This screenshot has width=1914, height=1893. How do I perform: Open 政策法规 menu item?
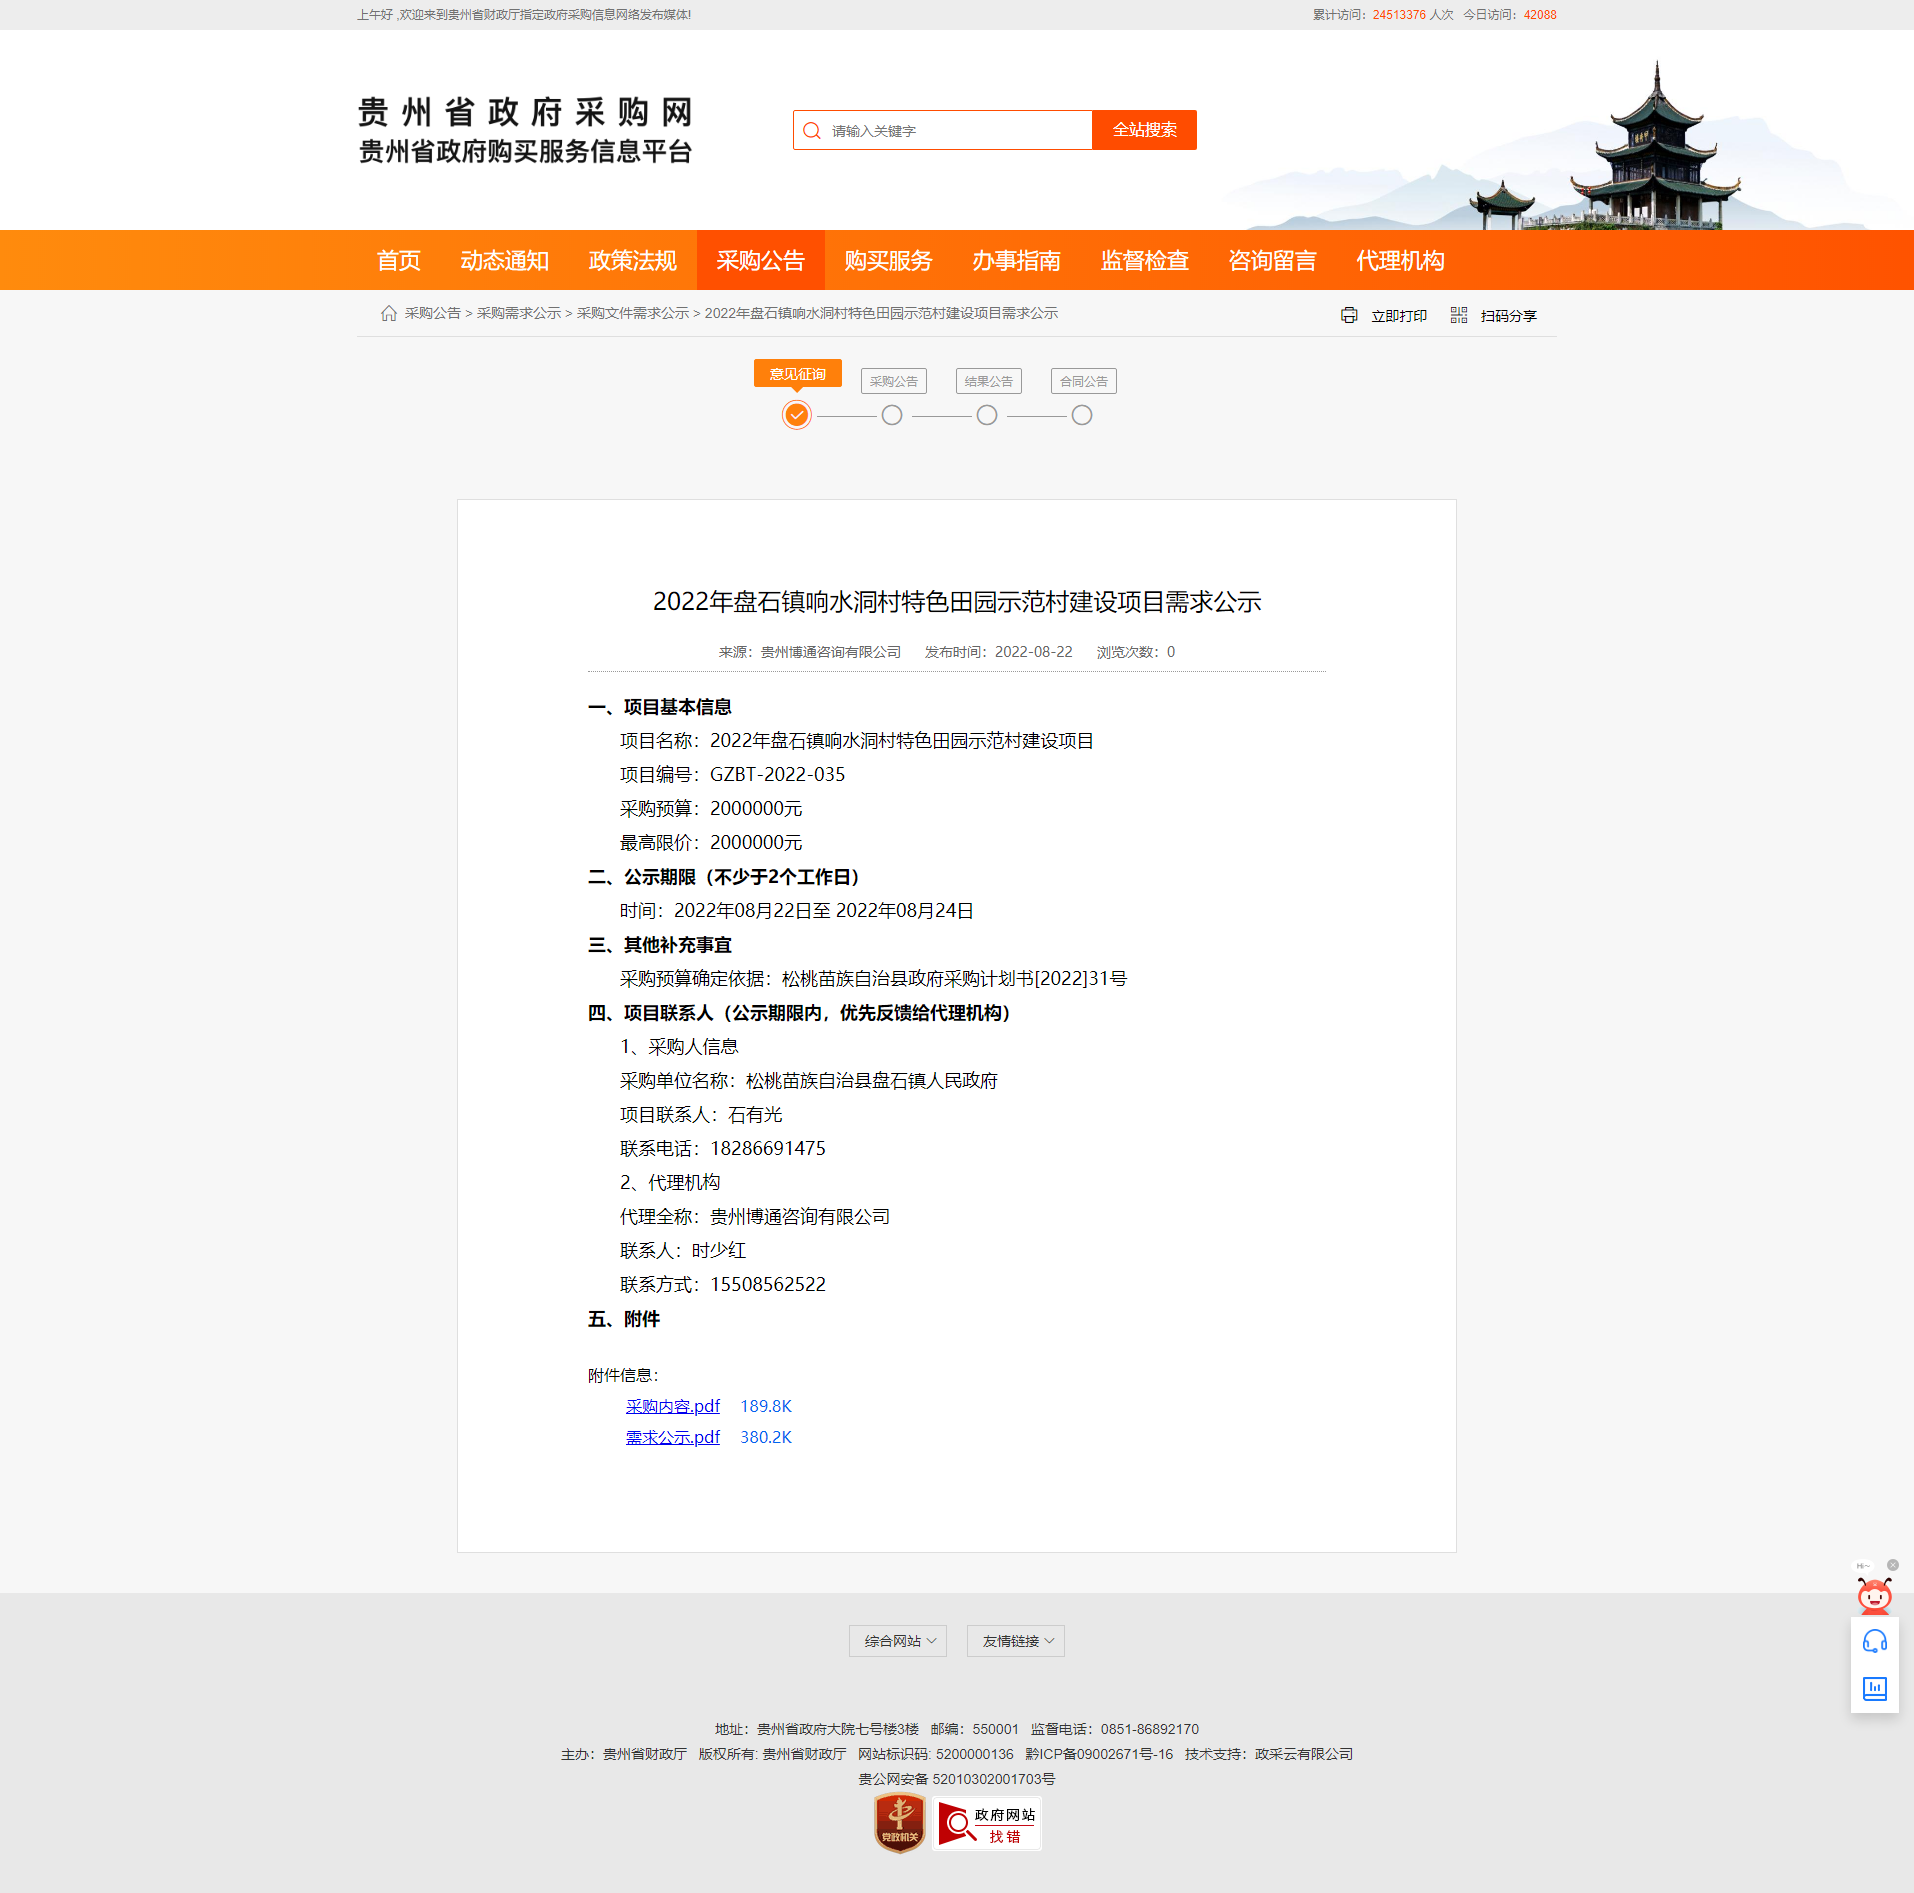[633, 261]
